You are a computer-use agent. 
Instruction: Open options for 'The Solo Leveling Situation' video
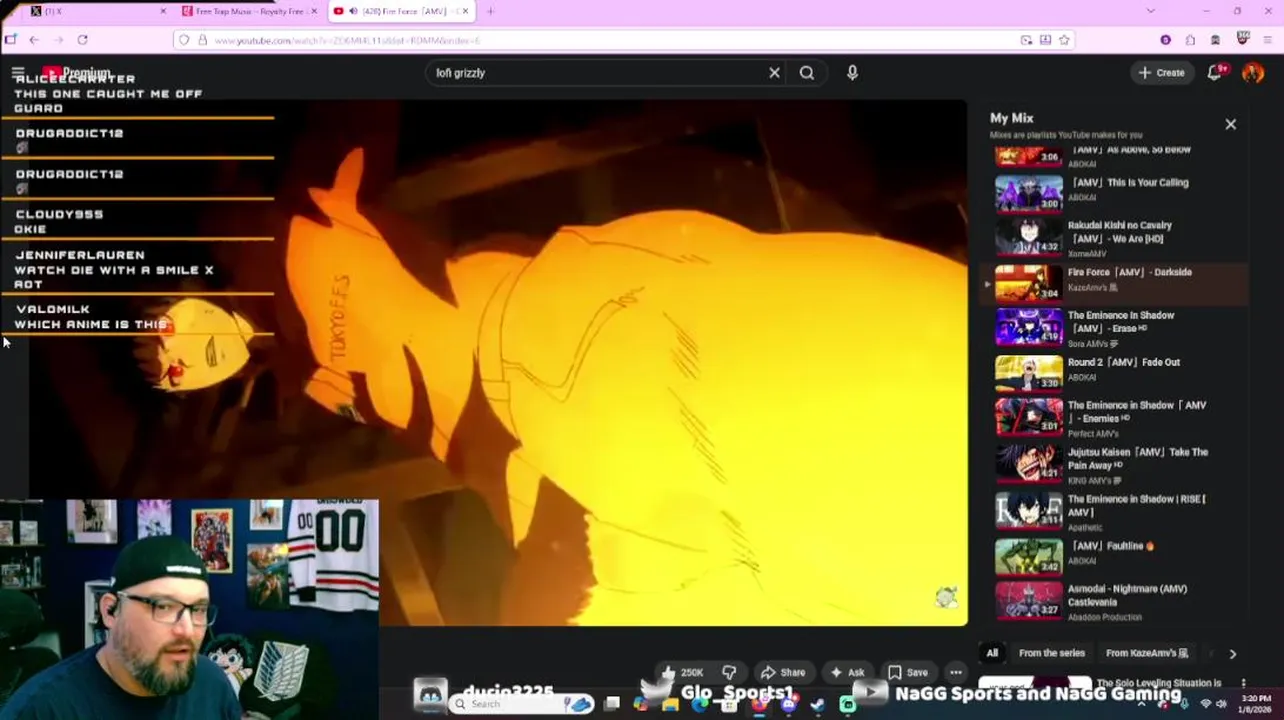[1243, 684]
